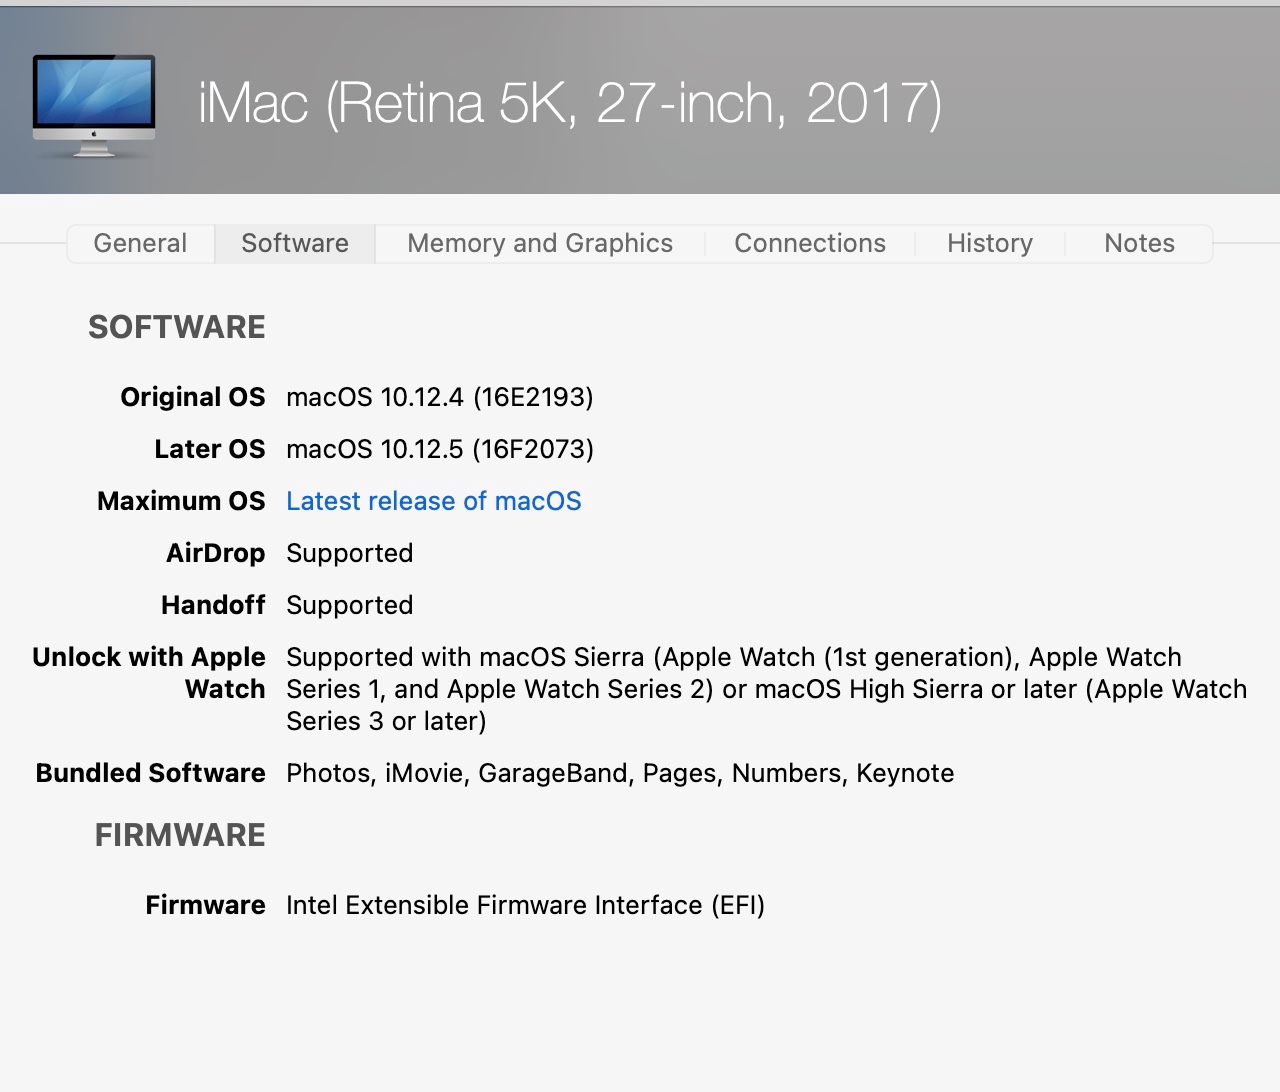Show the History tab

click(x=990, y=243)
